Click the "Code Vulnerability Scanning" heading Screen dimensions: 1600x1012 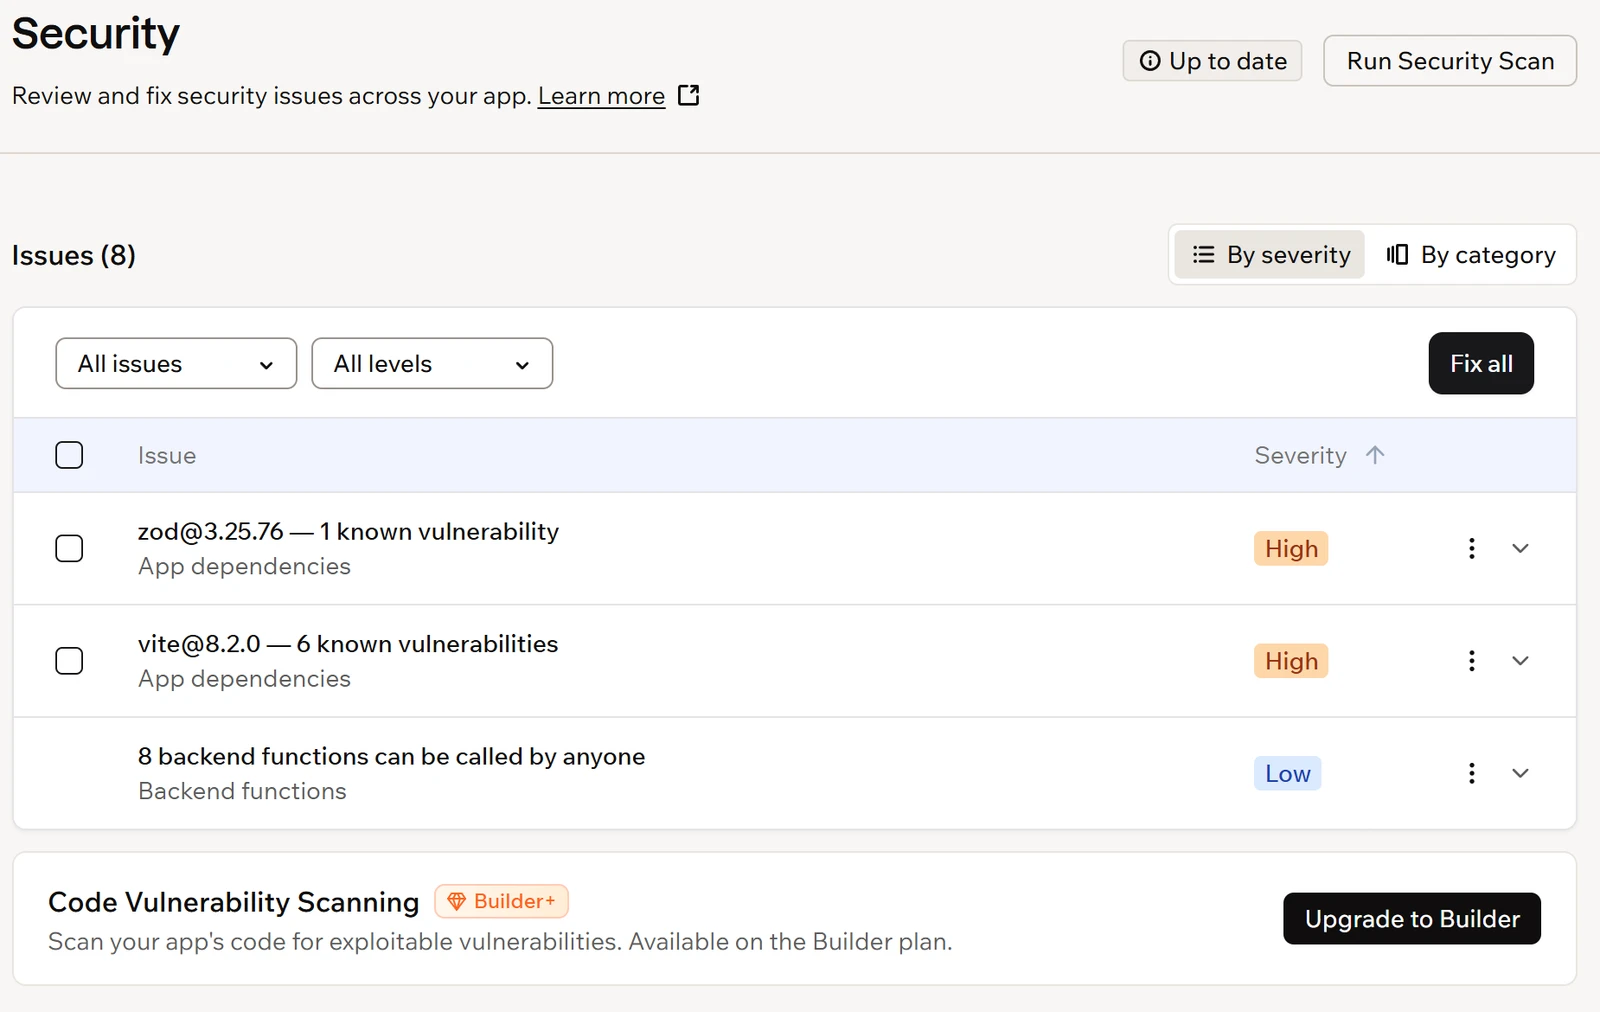click(x=234, y=902)
